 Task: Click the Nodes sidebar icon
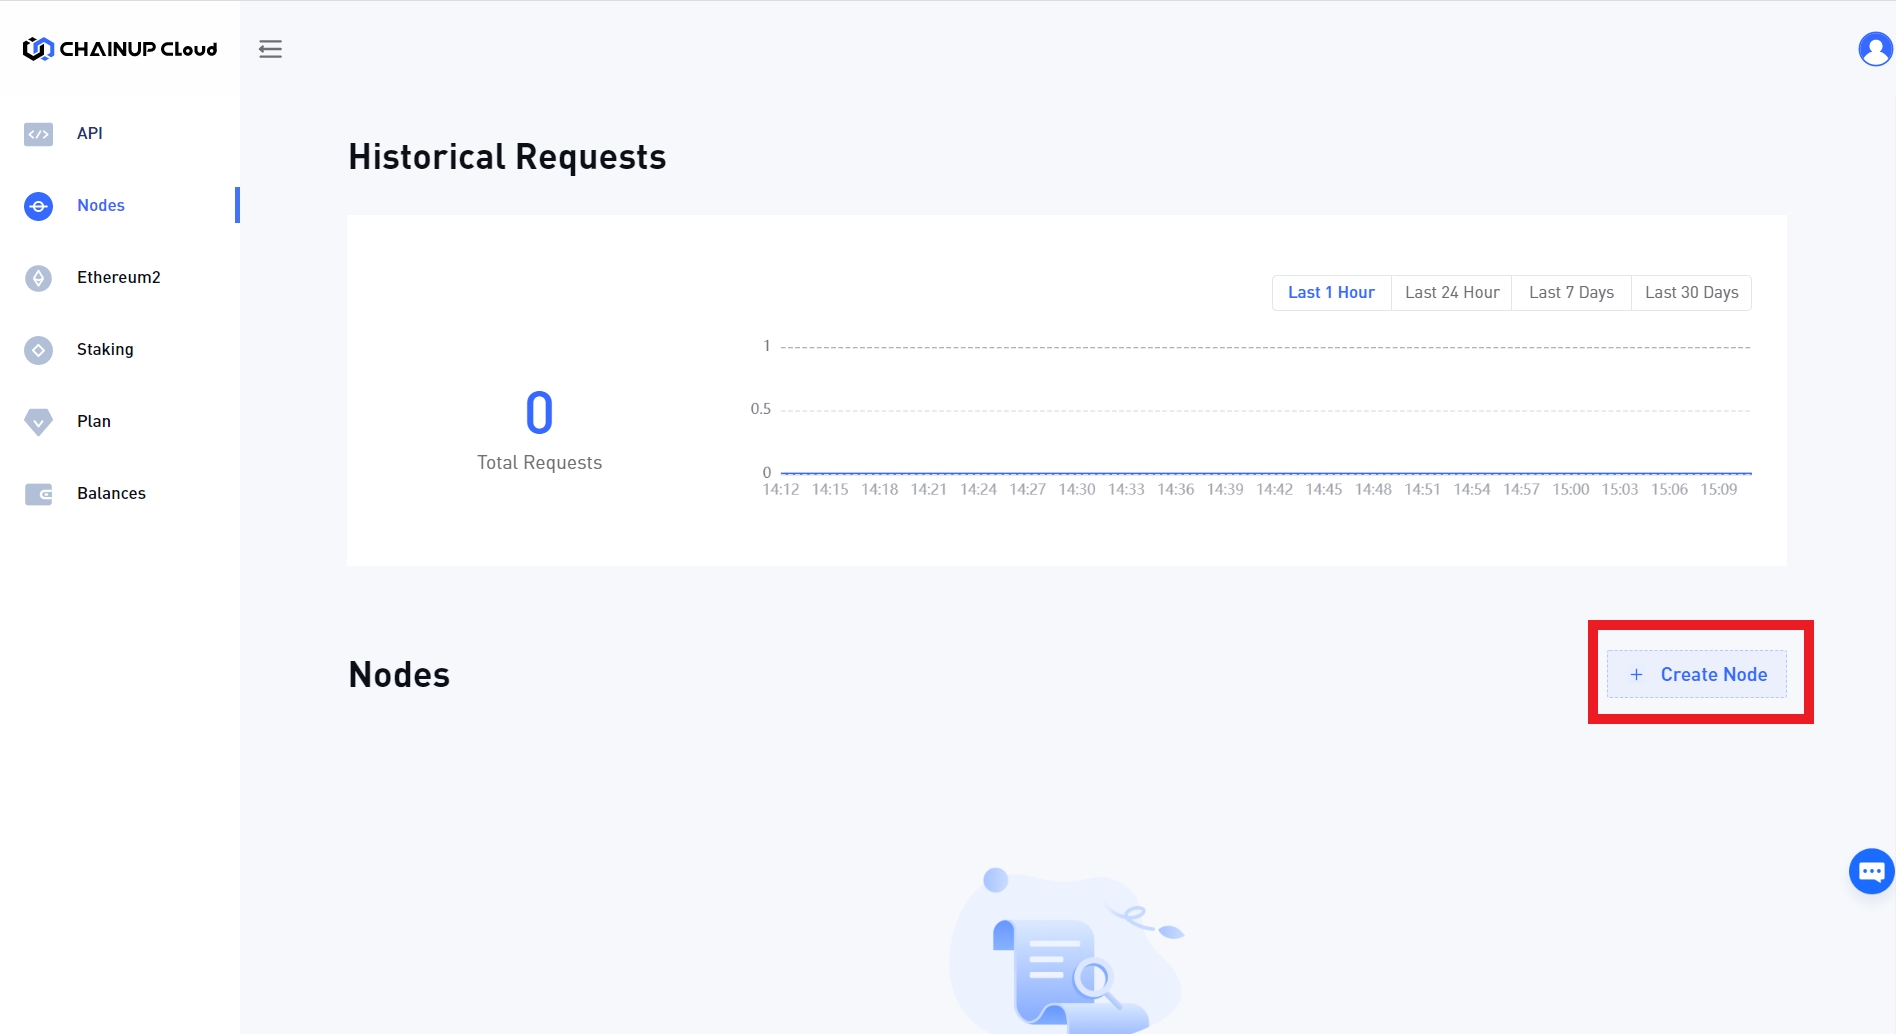pyautogui.click(x=38, y=206)
